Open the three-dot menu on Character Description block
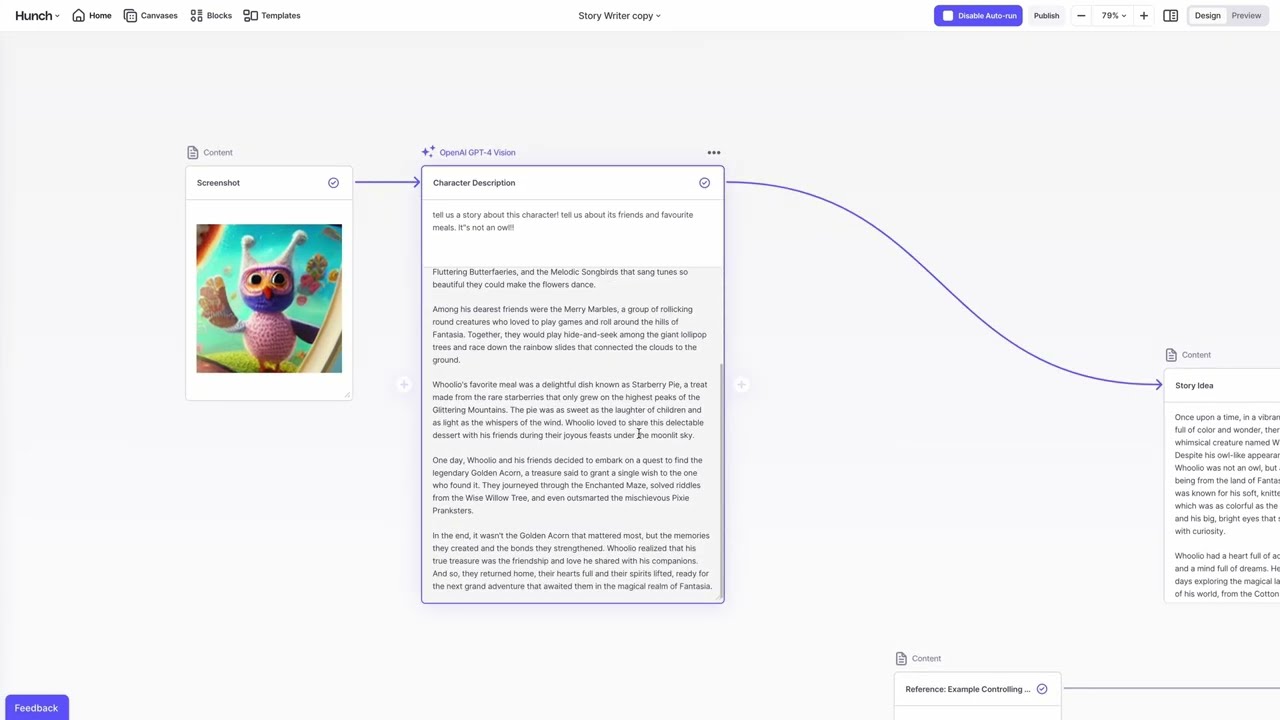This screenshot has width=1280, height=720. click(x=713, y=152)
